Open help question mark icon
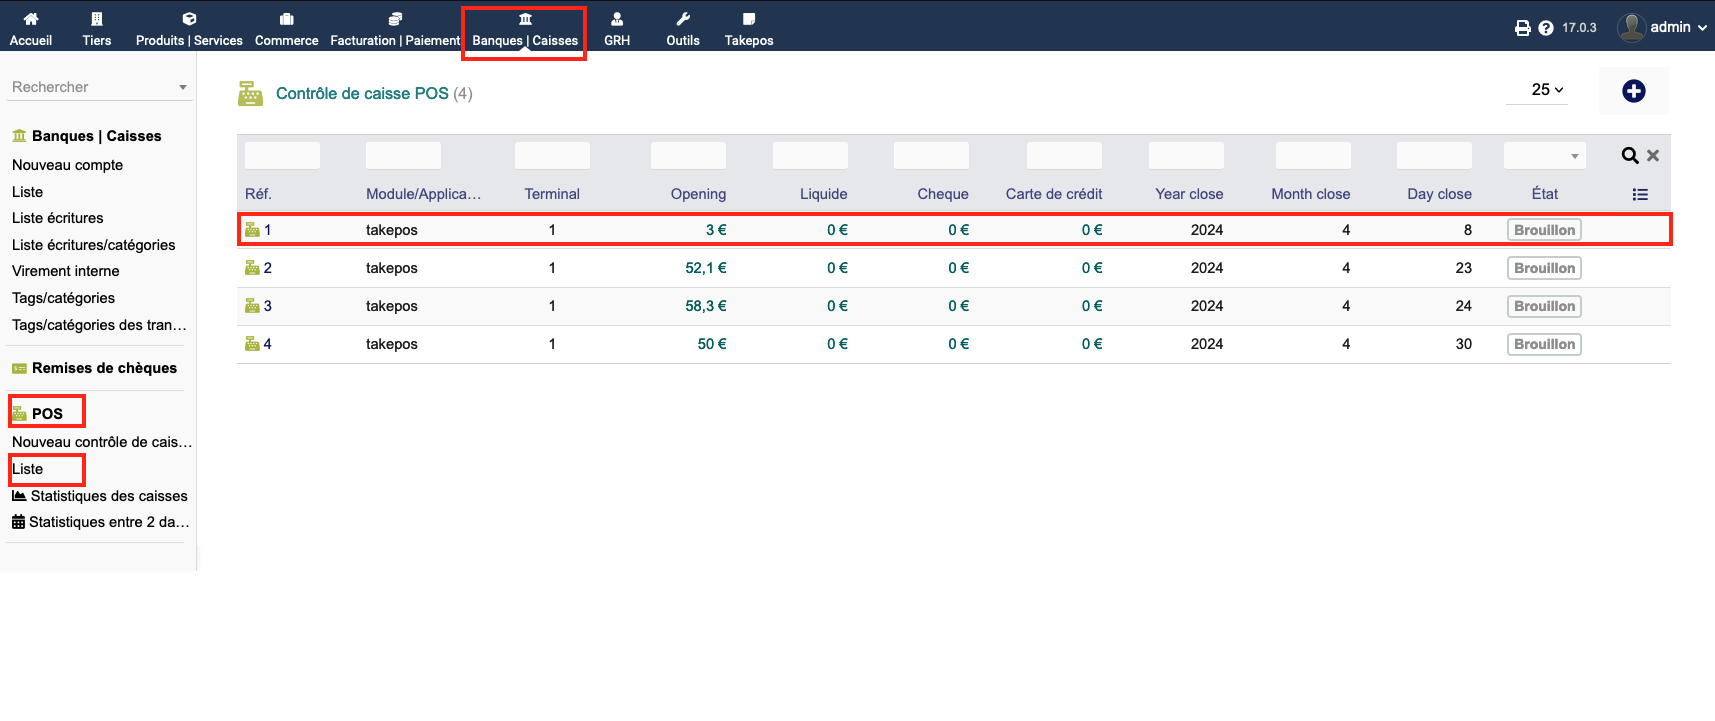This screenshot has width=1715, height=721. (1546, 28)
